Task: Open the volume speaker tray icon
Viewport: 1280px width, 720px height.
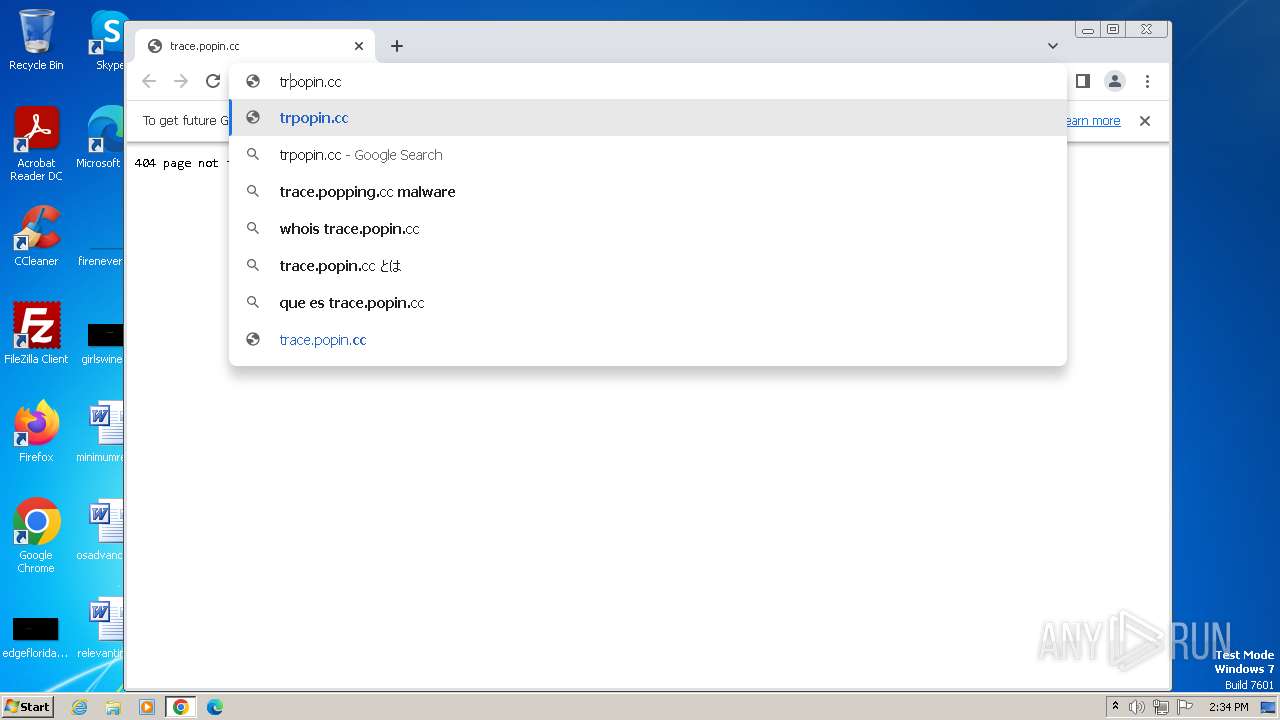Action: pyautogui.click(x=1137, y=707)
